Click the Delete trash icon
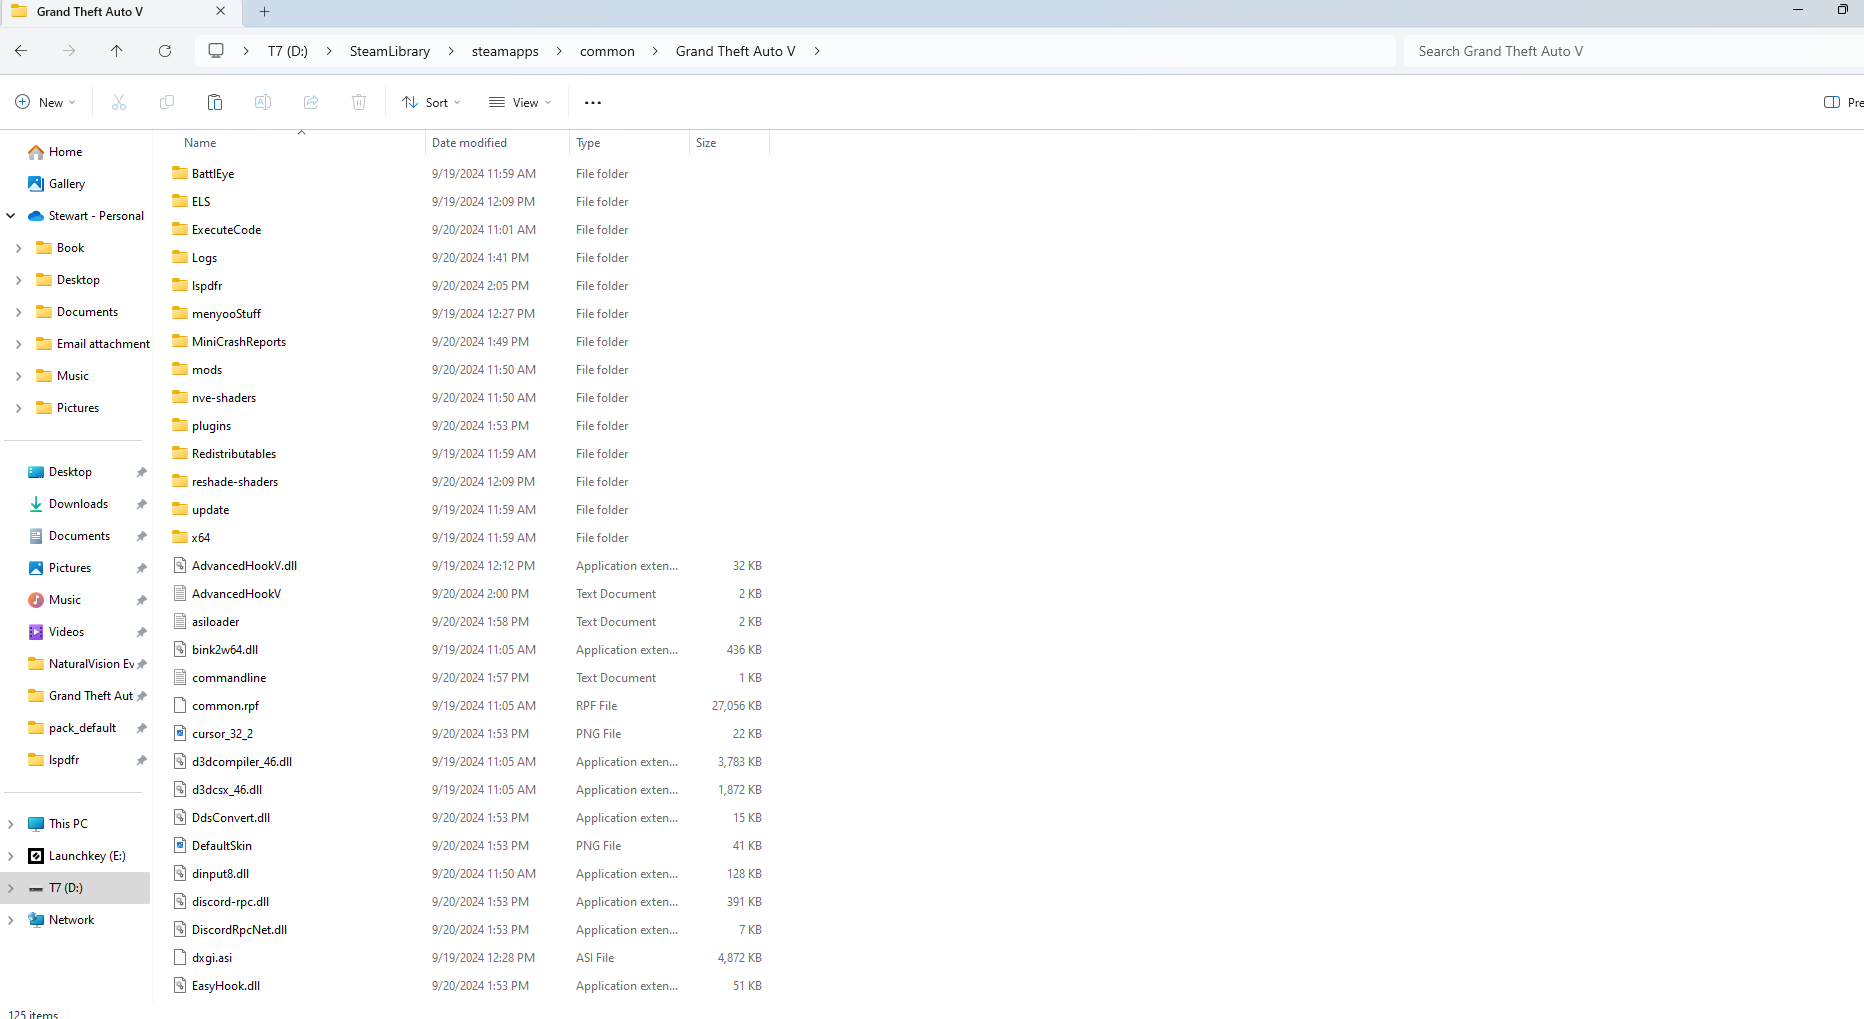Screen dimensions: 1864x1019 click(359, 102)
